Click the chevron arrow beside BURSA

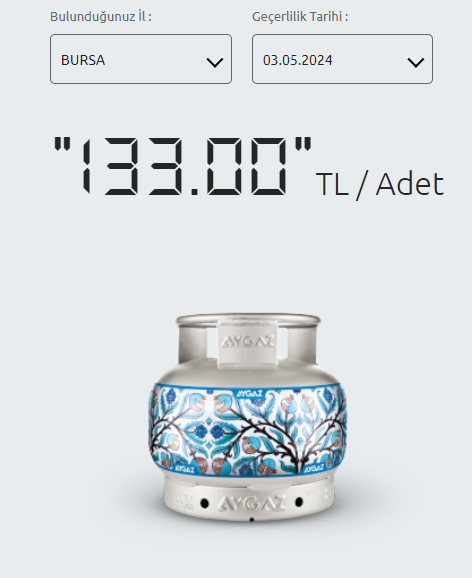click(215, 62)
